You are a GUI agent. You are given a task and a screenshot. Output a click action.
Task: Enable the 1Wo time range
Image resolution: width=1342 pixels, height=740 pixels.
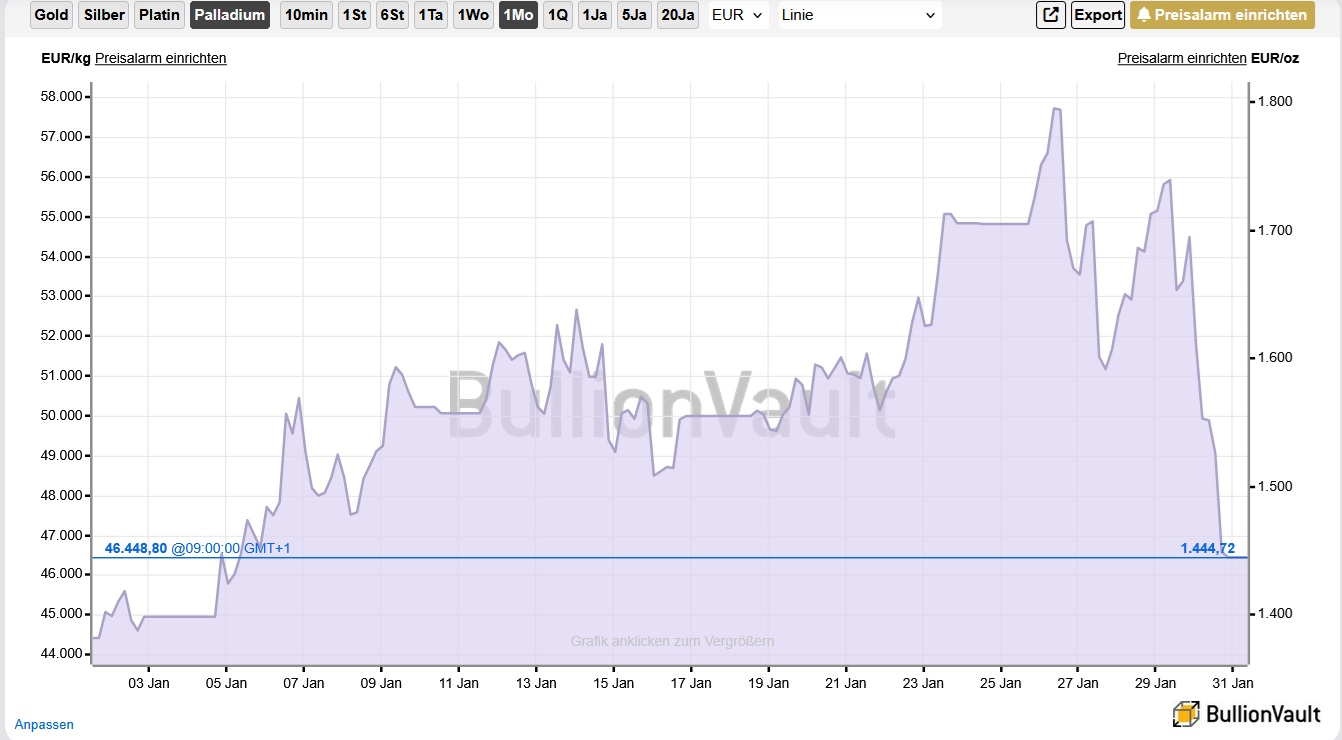pos(472,15)
